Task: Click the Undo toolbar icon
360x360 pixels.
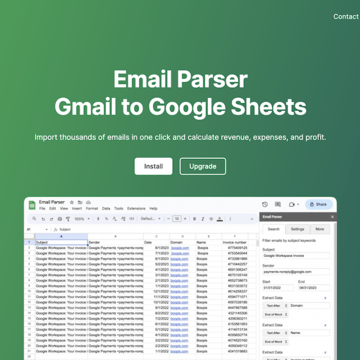Action: point(43,219)
